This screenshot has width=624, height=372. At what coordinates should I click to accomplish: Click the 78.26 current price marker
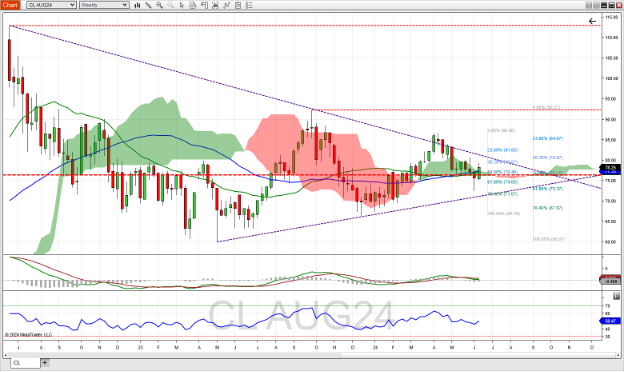click(610, 167)
